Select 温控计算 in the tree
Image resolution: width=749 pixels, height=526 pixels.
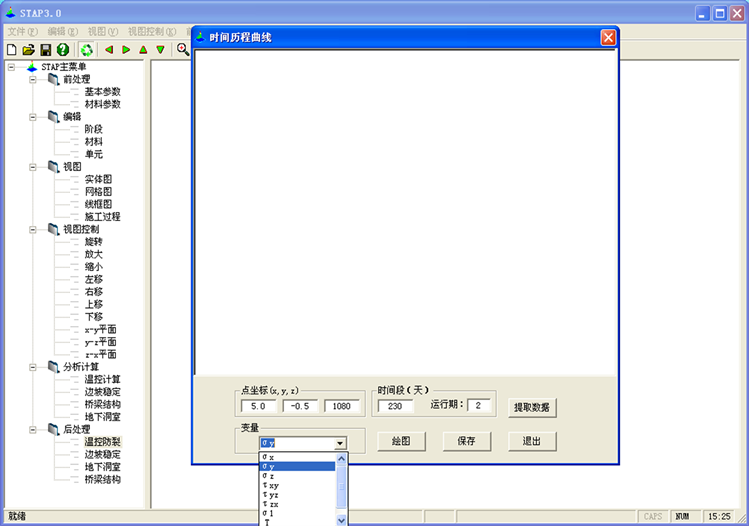[x=101, y=379]
